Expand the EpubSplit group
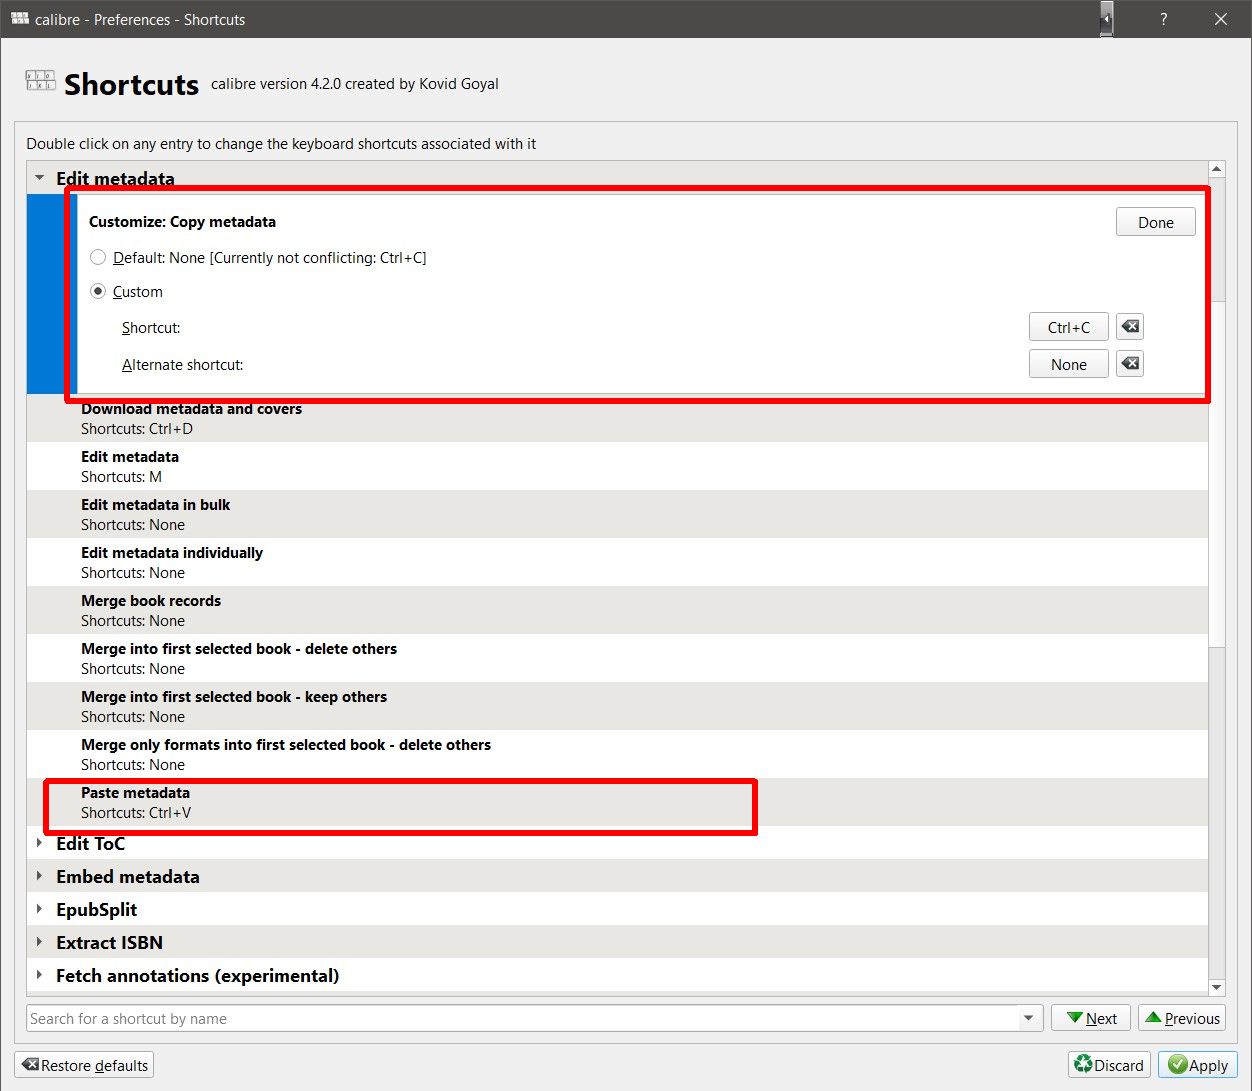This screenshot has height=1091, width=1252. click(x=39, y=909)
